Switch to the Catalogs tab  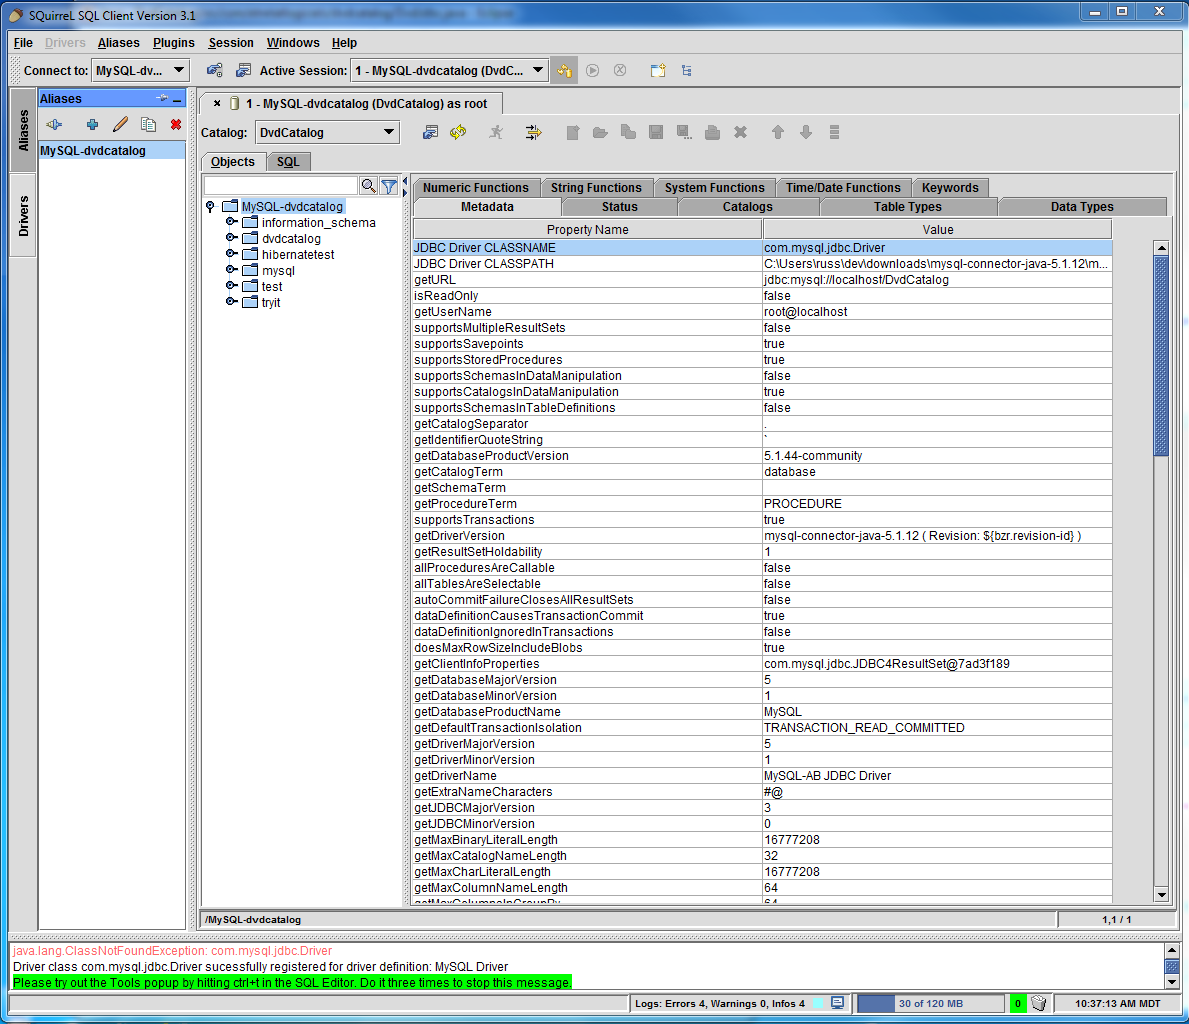pos(748,206)
